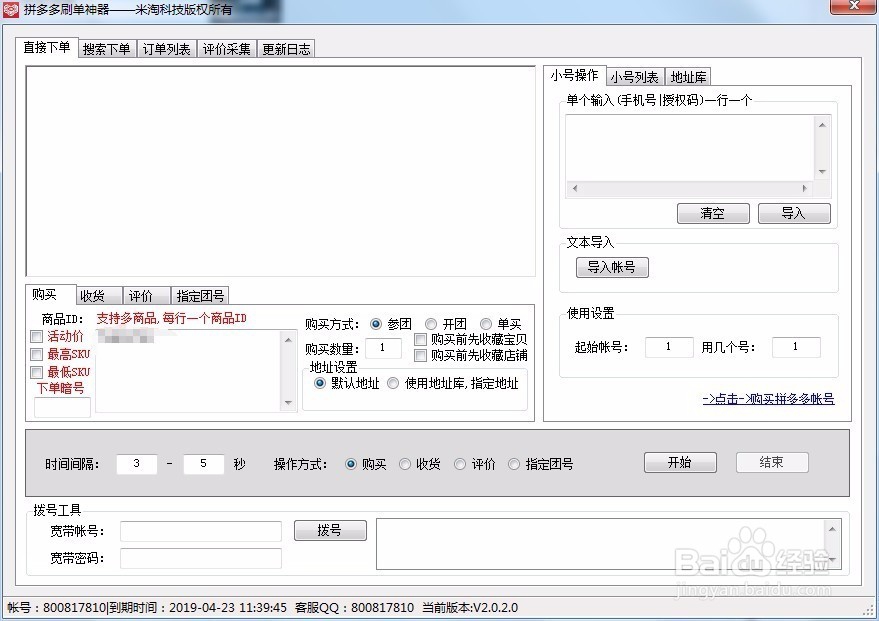Choose 单买 buying mode

click(x=486, y=323)
